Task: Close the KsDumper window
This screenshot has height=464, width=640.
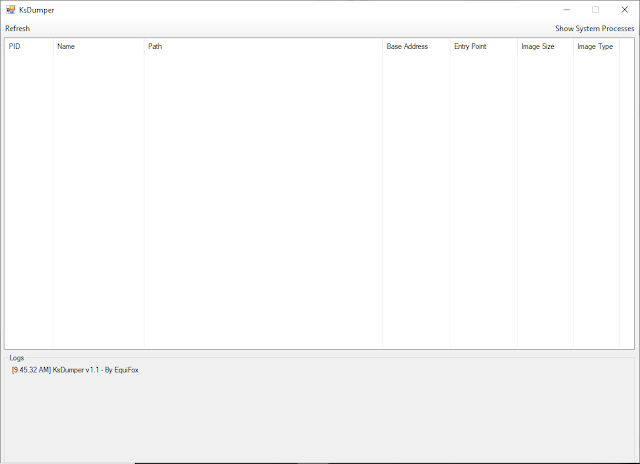Action: click(x=624, y=10)
